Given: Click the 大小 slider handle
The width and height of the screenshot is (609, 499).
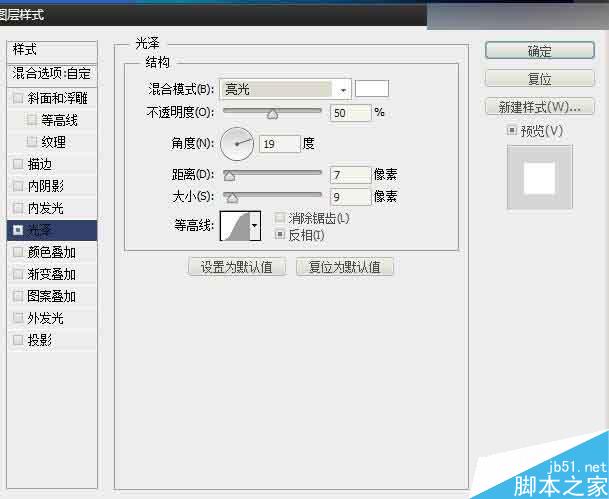Looking at the screenshot, I should coord(232,198).
